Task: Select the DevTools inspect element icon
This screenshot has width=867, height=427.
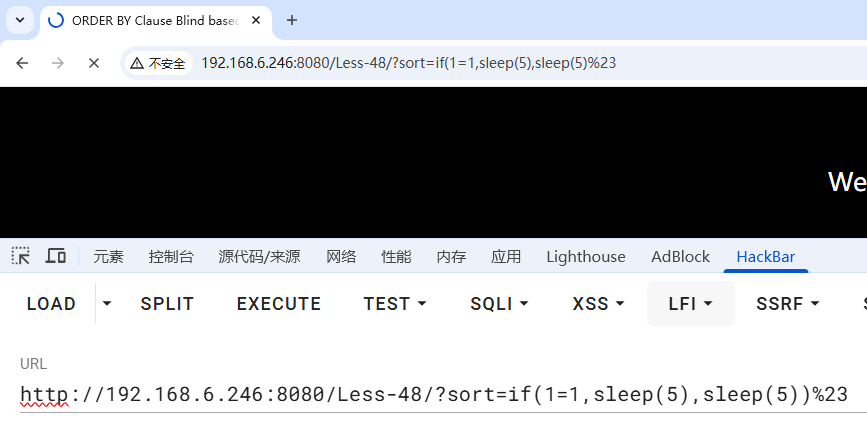Action: [x=21, y=256]
